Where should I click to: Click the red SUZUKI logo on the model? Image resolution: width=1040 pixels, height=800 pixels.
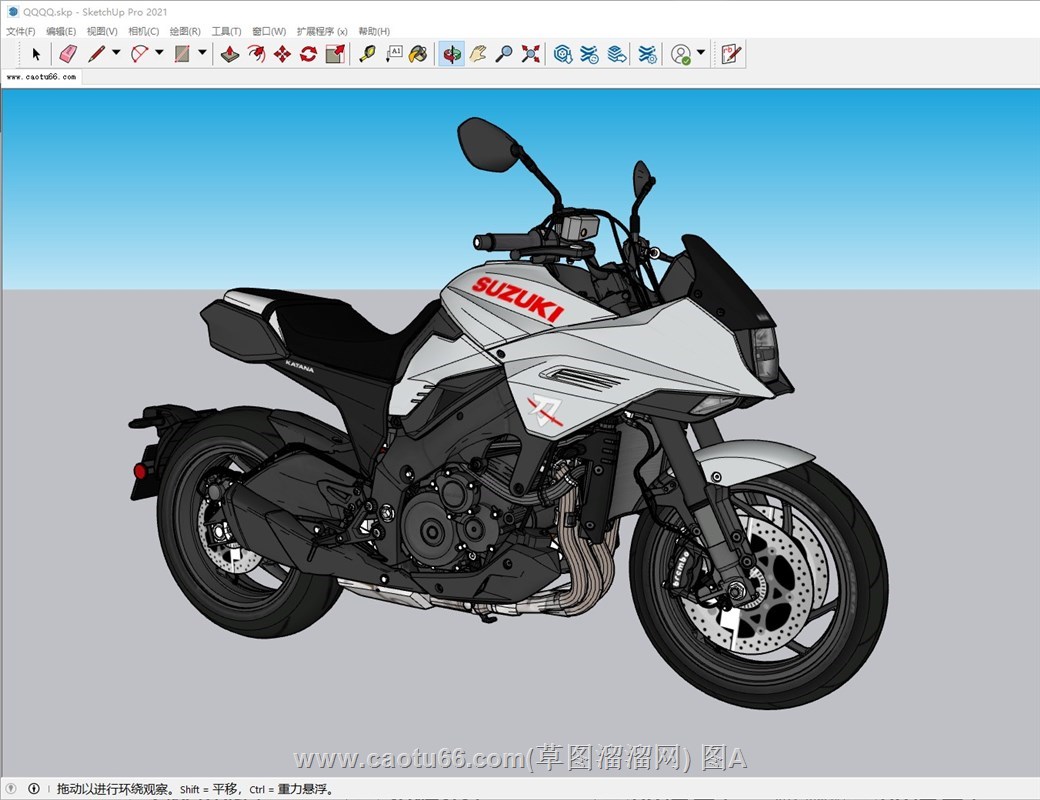click(x=518, y=298)
